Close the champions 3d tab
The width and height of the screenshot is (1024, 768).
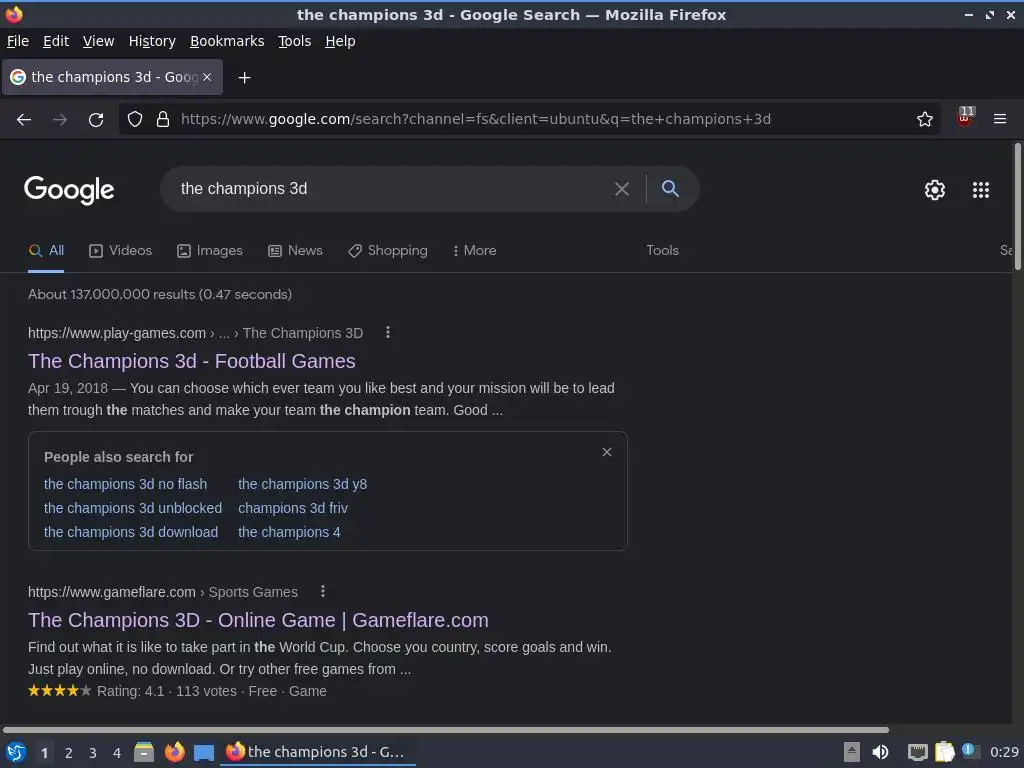[207, 77]
